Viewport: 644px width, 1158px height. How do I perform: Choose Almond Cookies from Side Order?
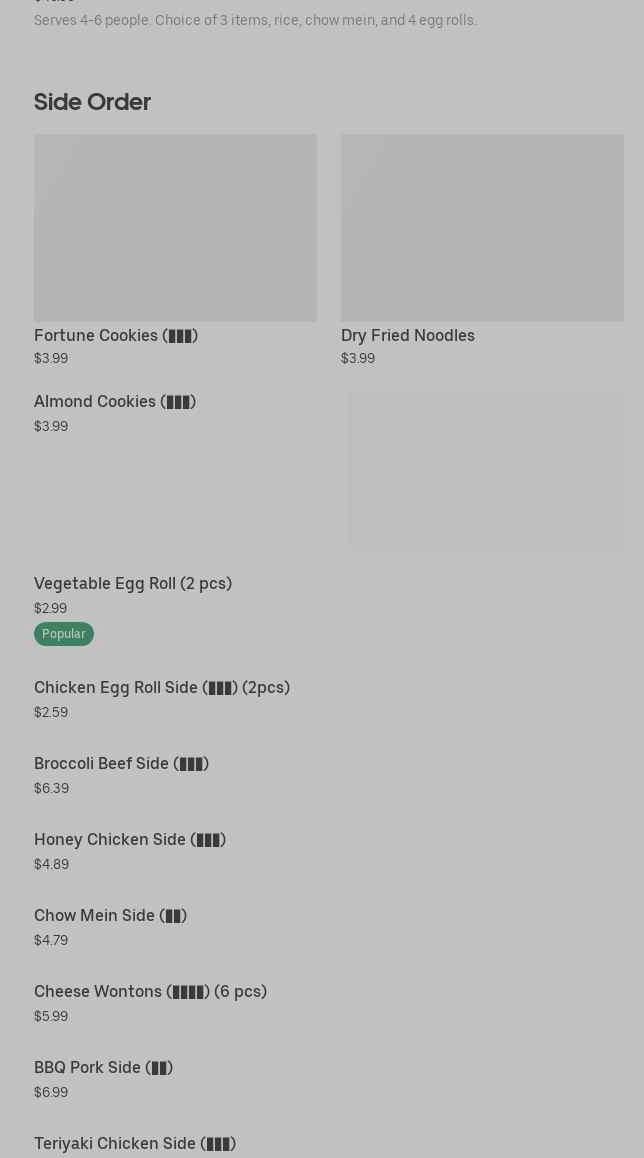pyautogui.click(x=115, y=401)
